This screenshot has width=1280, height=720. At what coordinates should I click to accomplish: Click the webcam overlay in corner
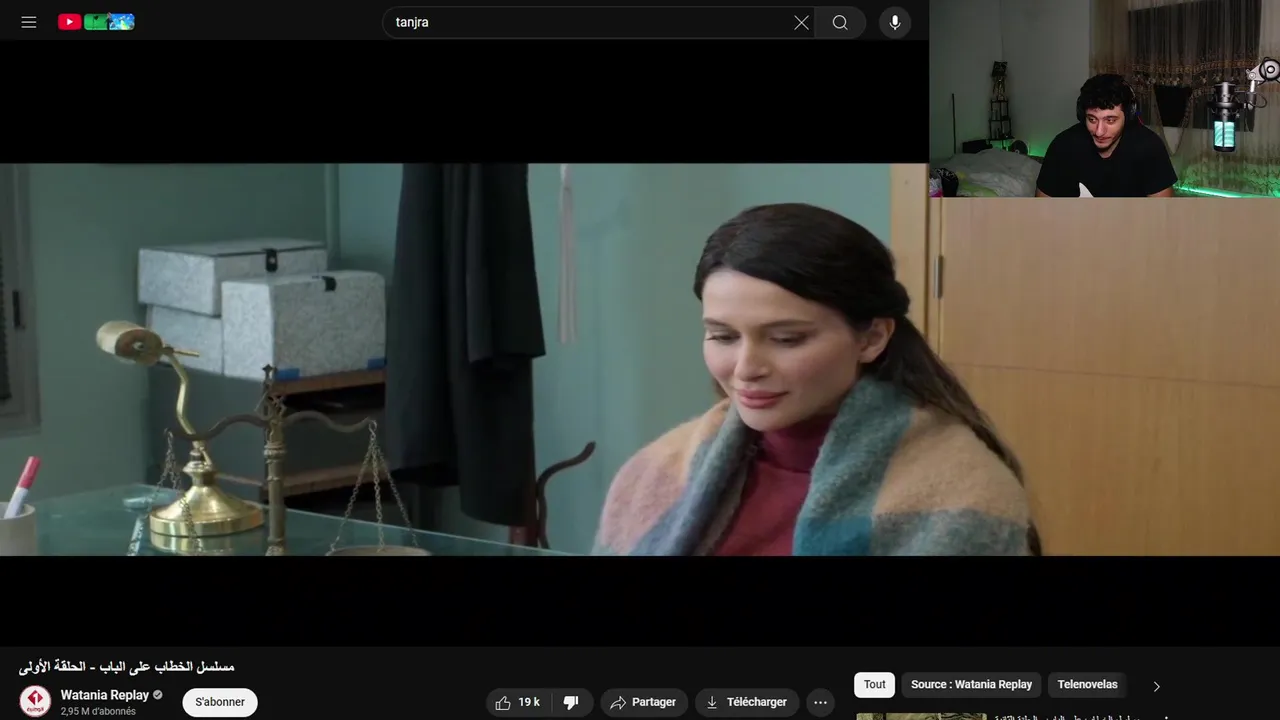1104,98
